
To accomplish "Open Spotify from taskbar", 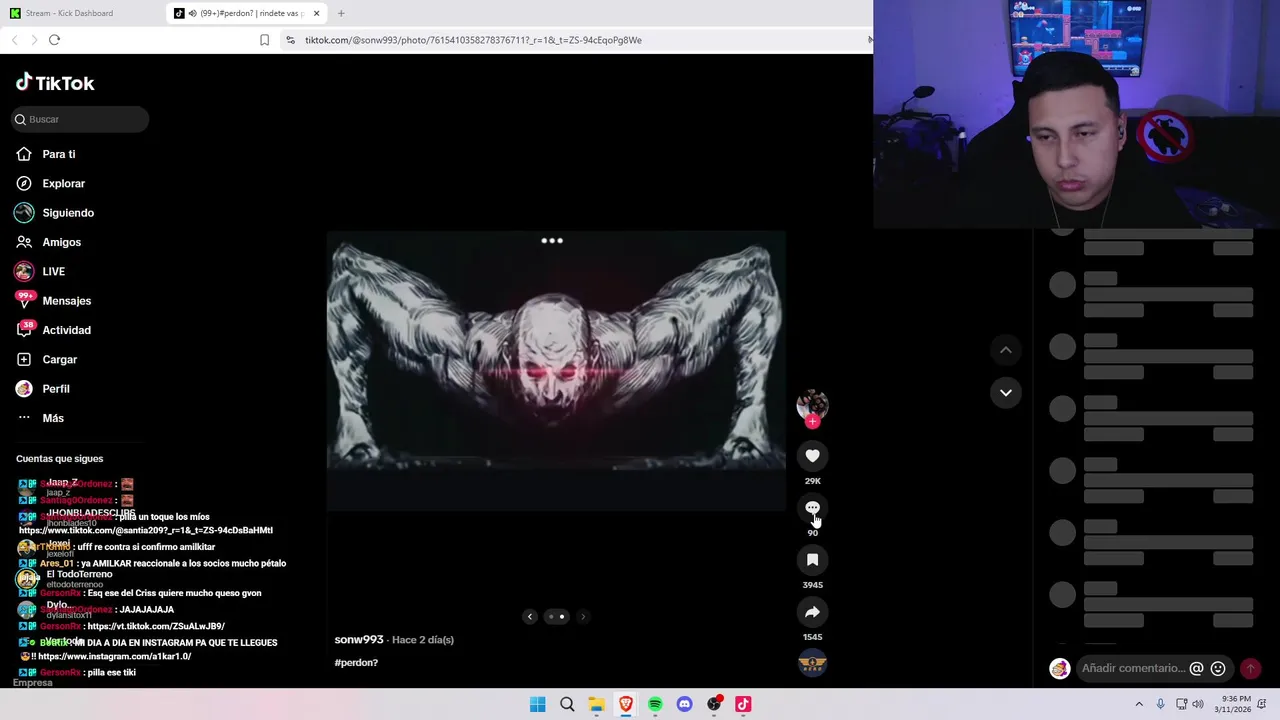I will click(655, 704).
